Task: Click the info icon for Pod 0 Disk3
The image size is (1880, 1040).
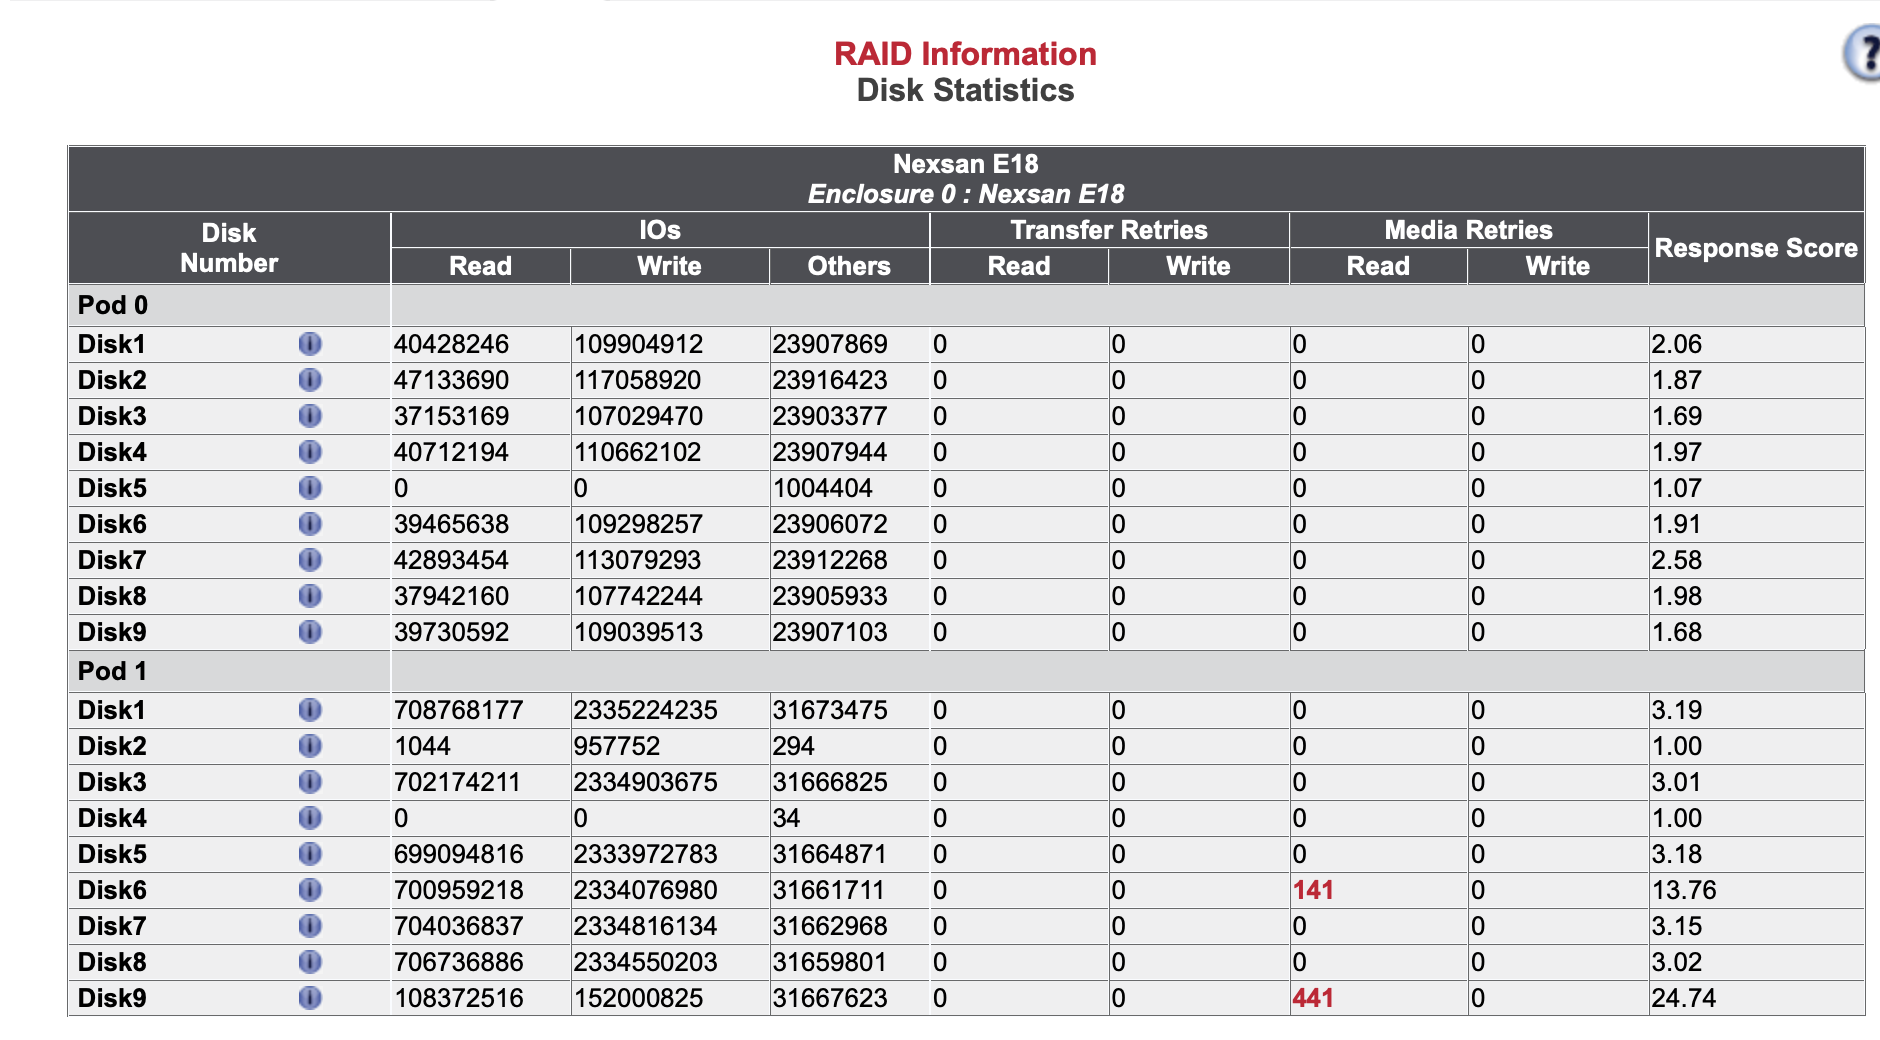Action: click(x=310, y=416)
